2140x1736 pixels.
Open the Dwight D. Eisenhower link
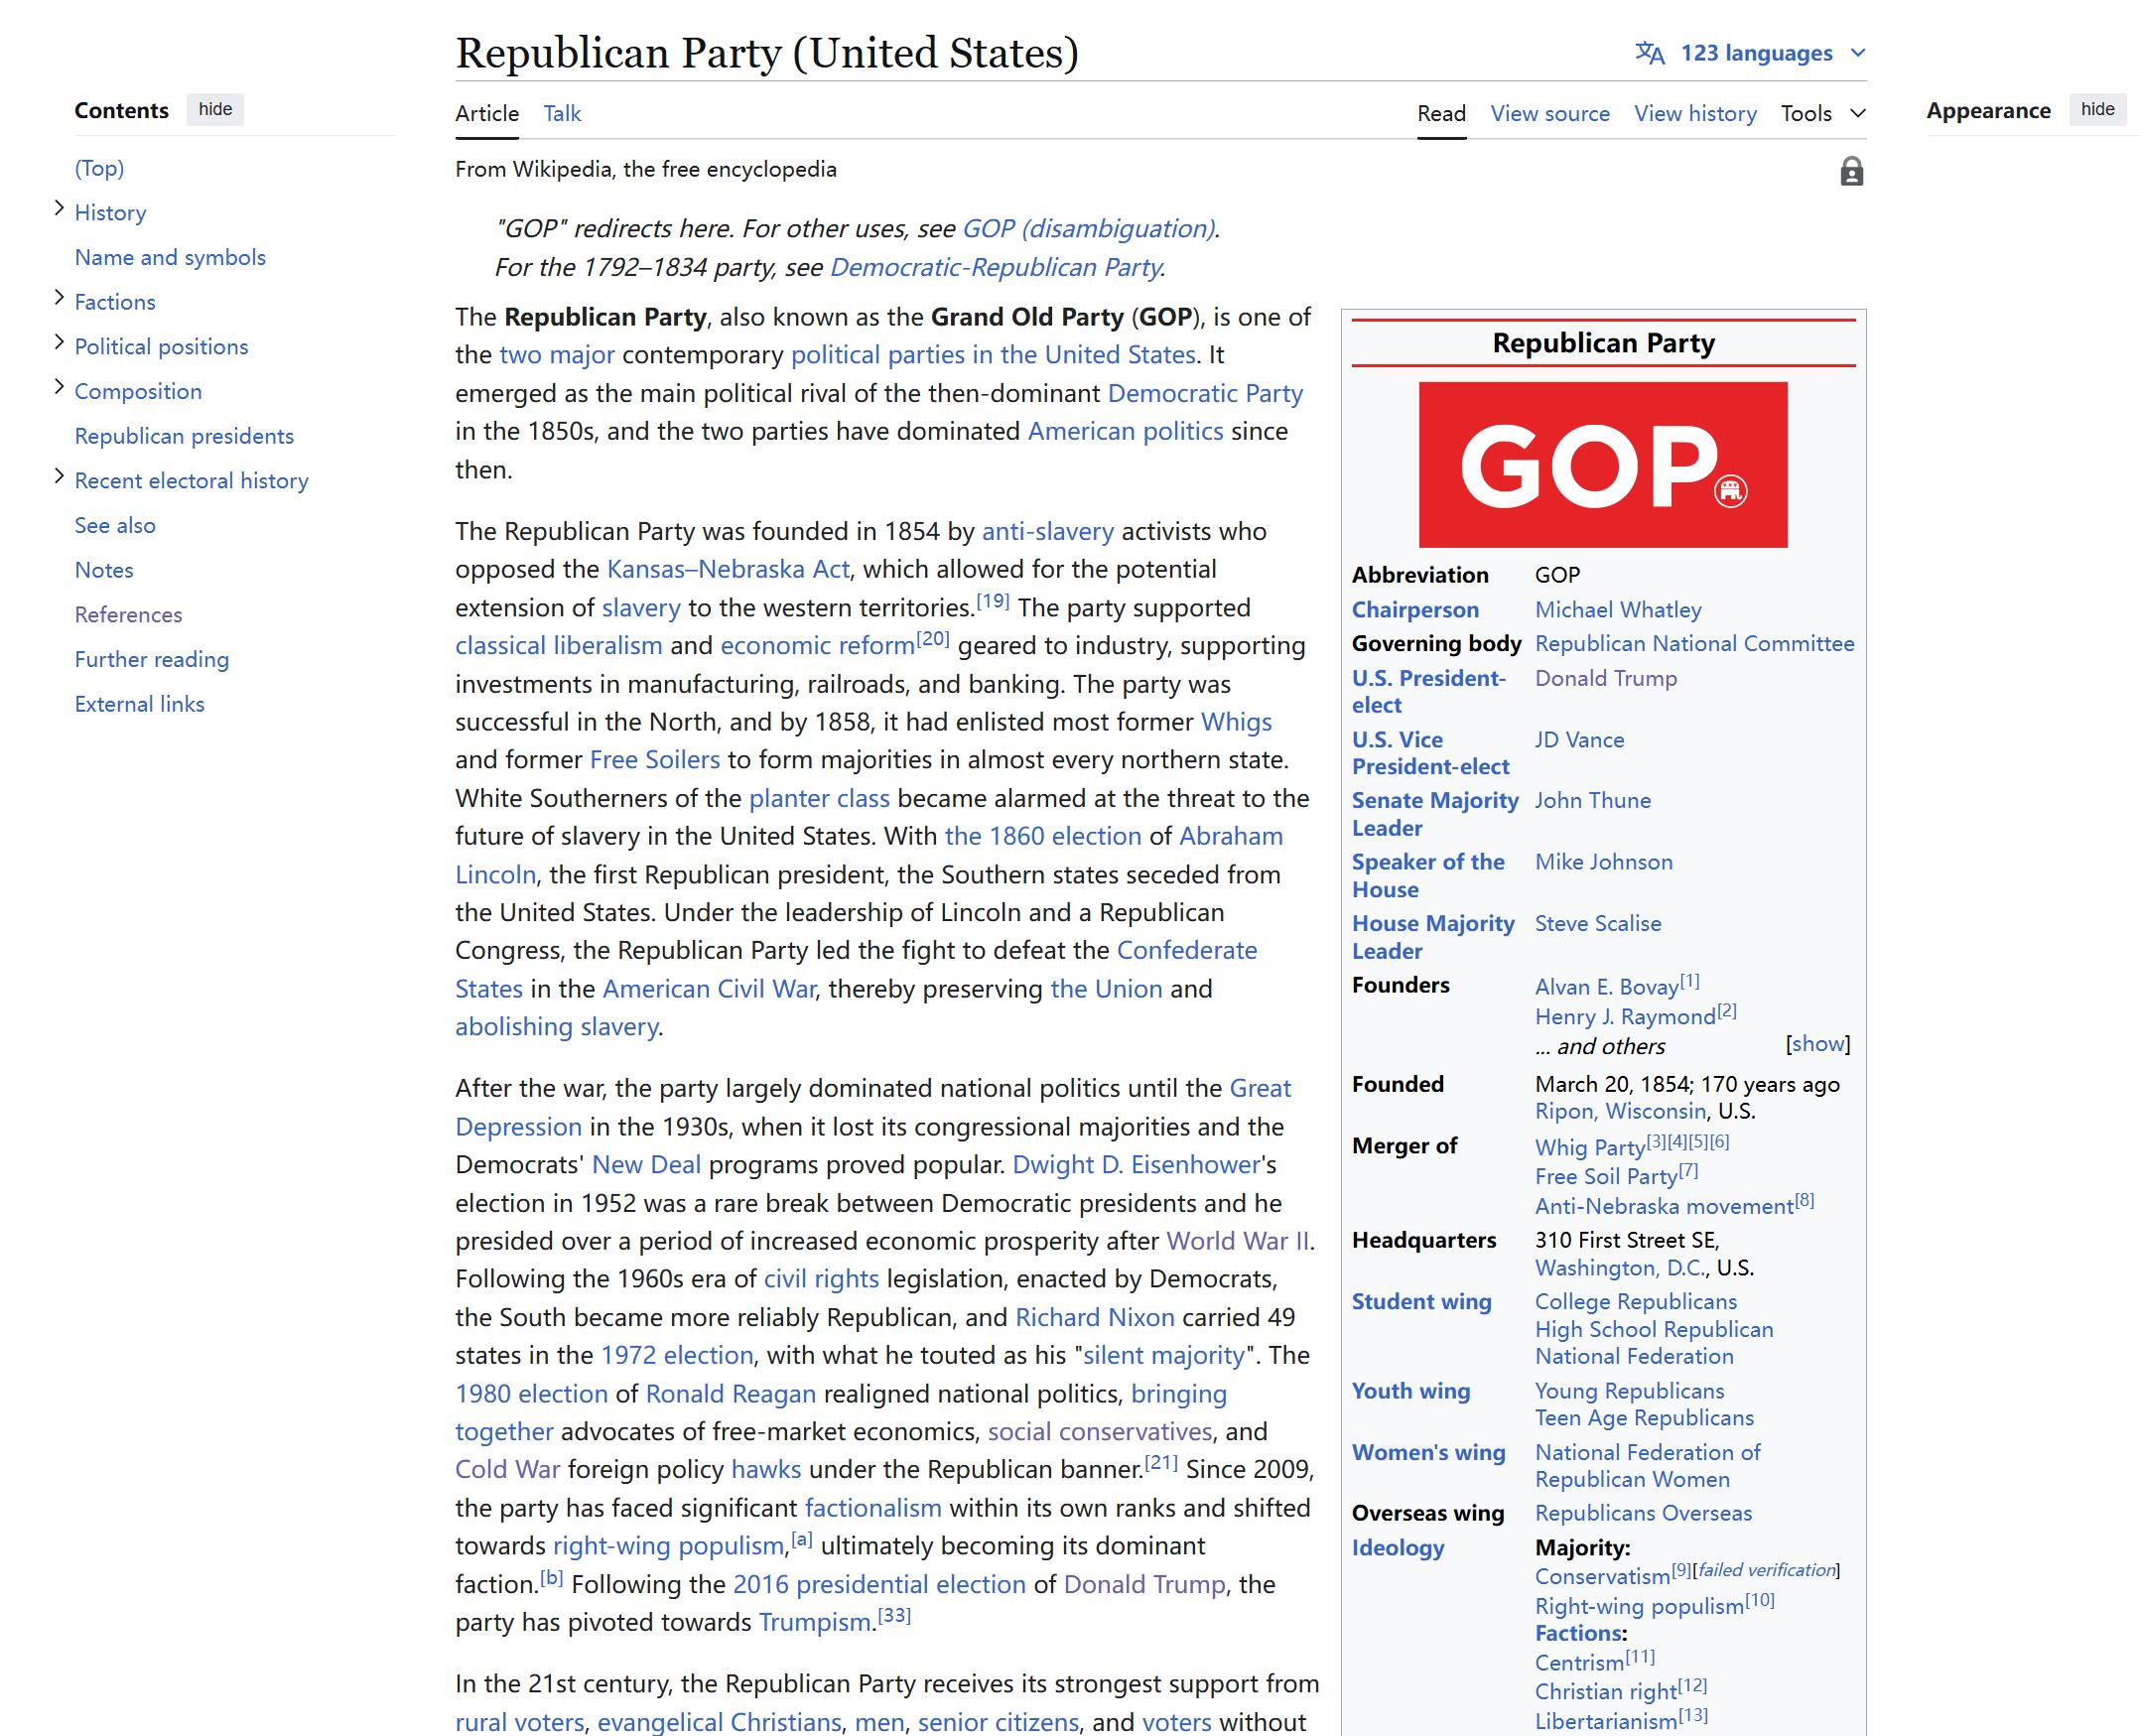pyautogui.click(x=1136, y=1165)
